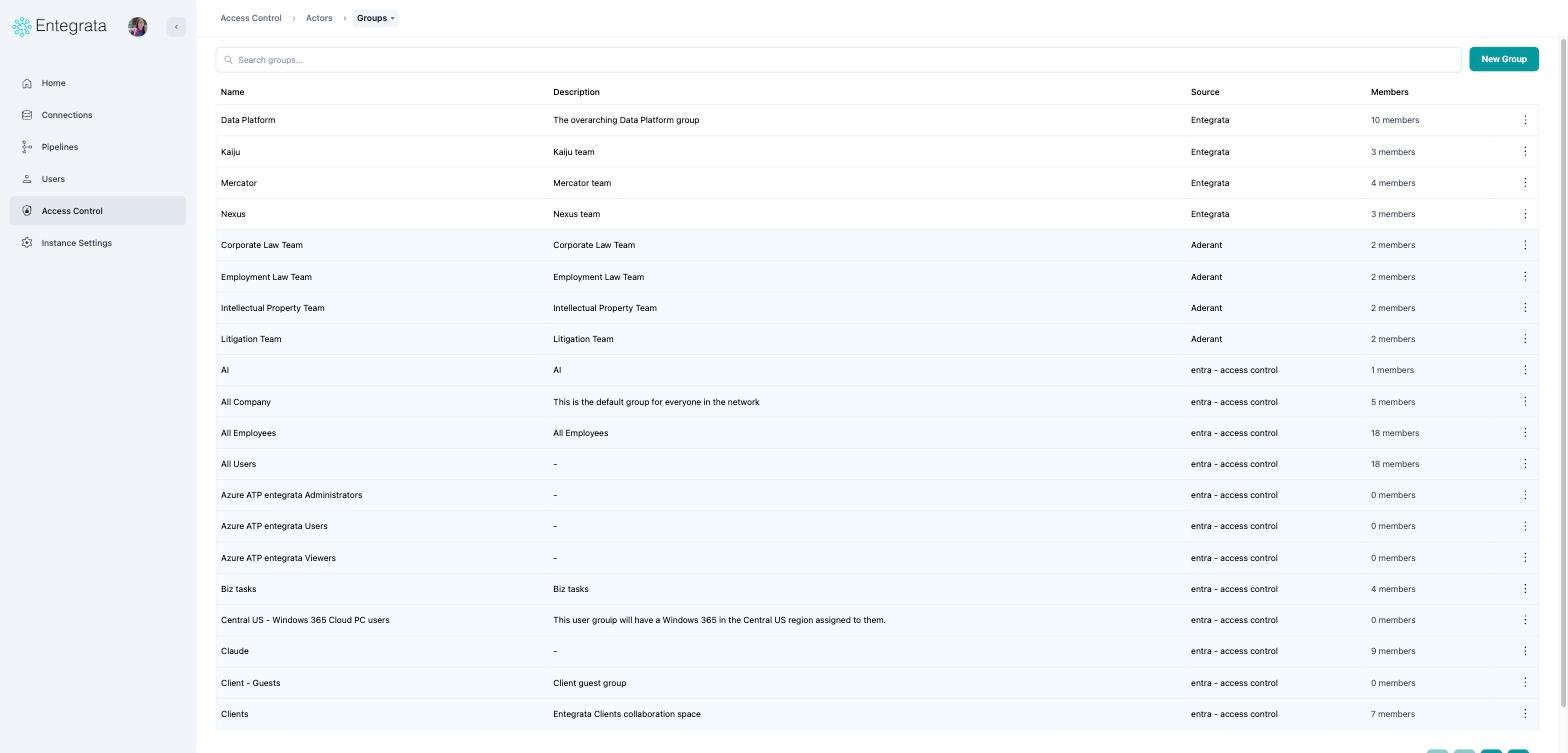Click the Source column header
1568x753 pixels.
1205,92
